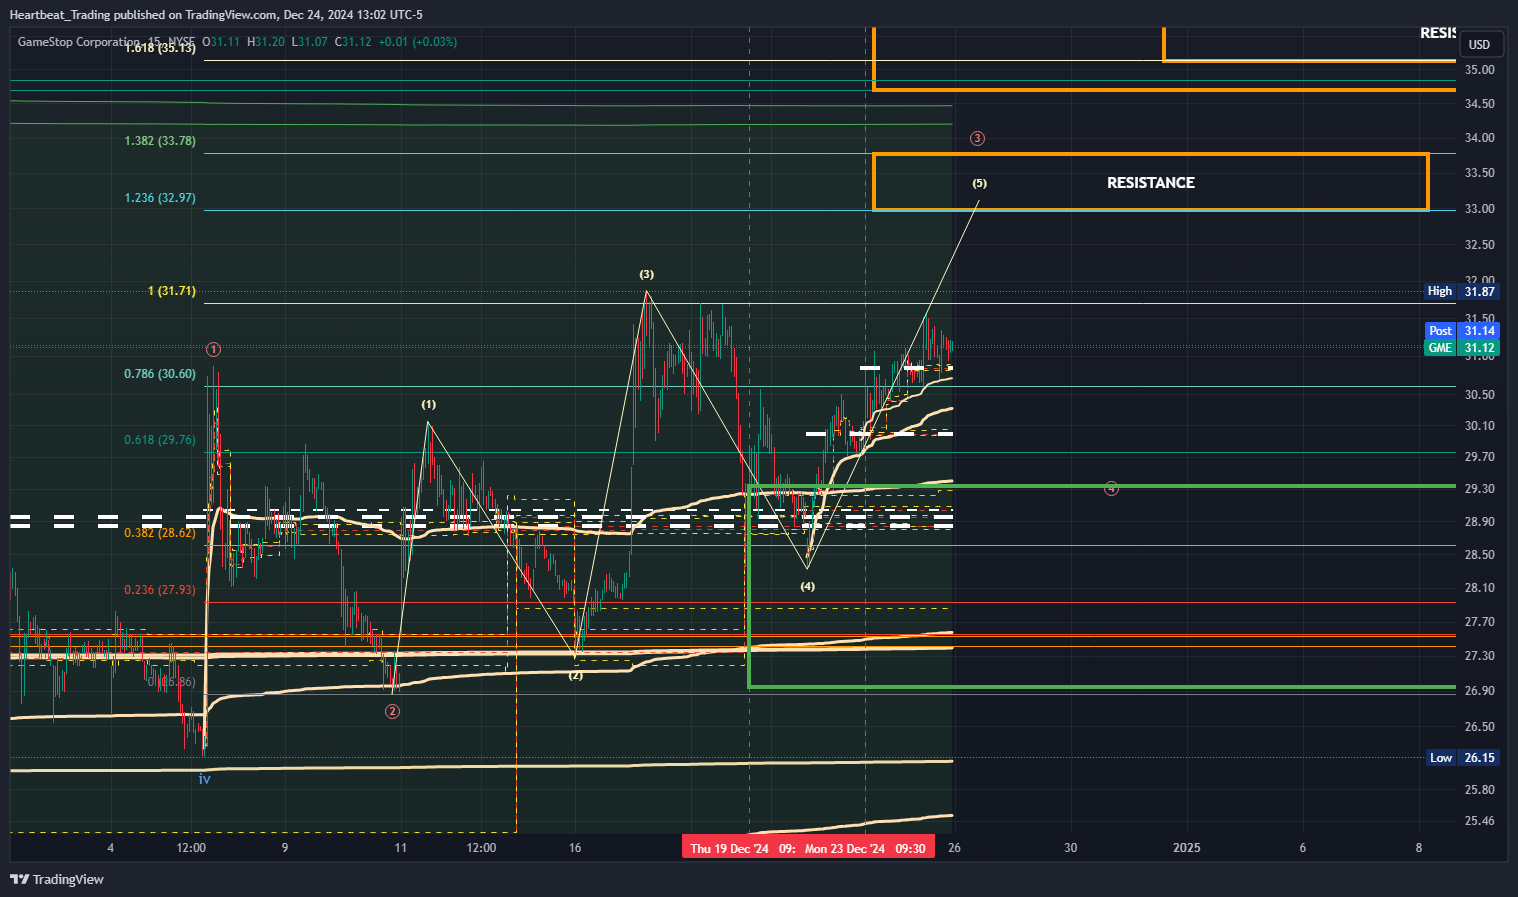Click the 34.00 price axis value
Viewport: 1518px width, 897px height.
pyautogui.click(x=1479, y=138)
